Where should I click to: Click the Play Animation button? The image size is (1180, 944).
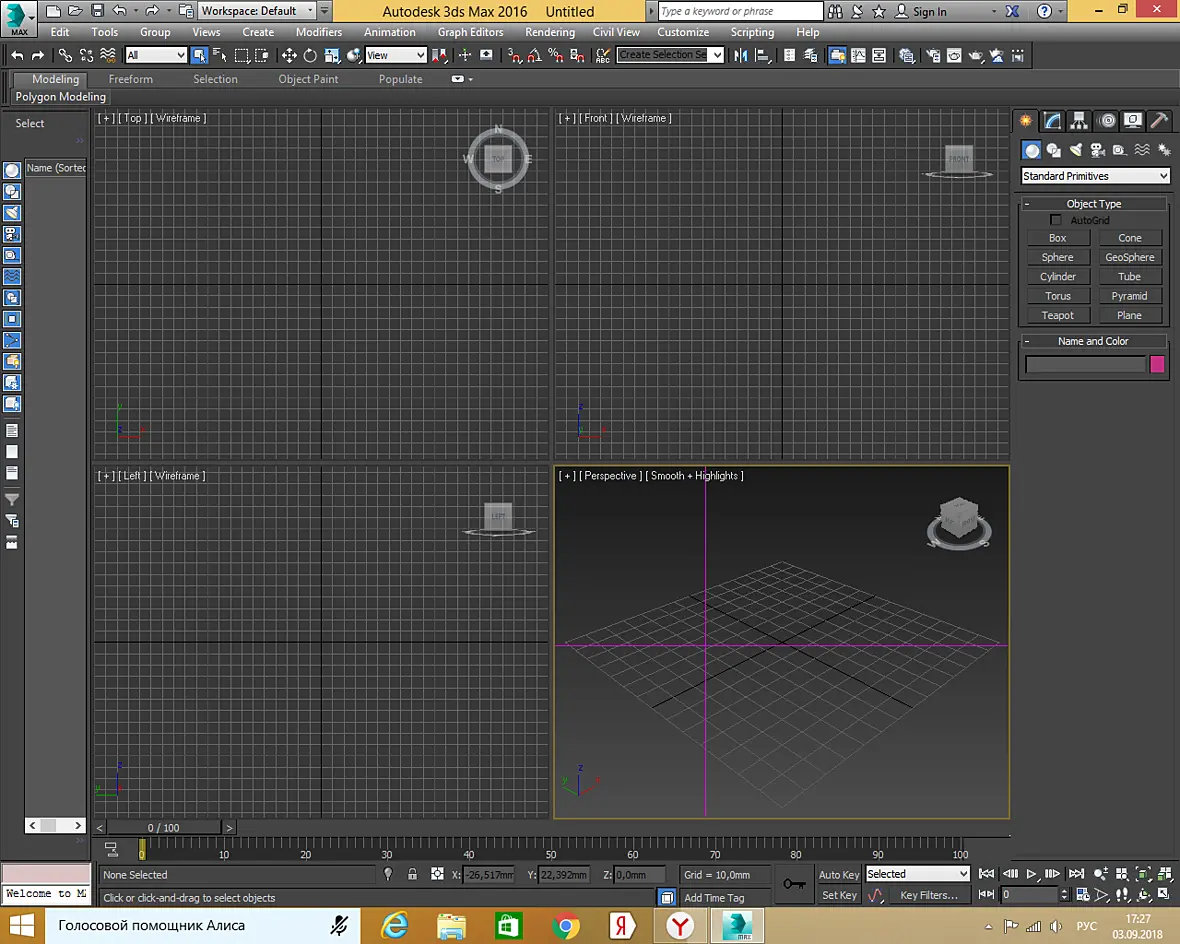1031,874
